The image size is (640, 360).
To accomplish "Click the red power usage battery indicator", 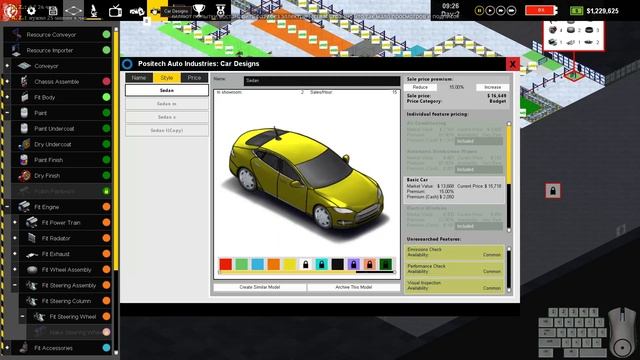I will point(541,10).
